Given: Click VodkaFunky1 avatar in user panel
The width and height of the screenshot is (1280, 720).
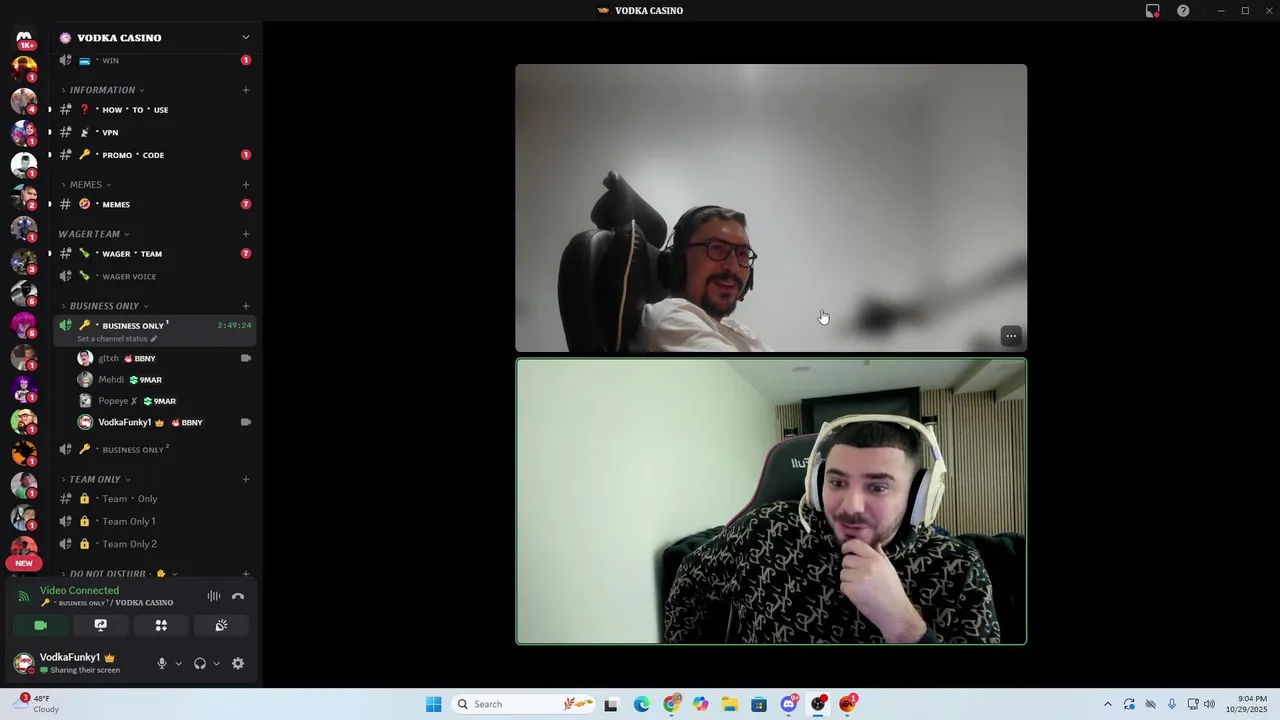Looking at the screenshot, I should (24, 663).
